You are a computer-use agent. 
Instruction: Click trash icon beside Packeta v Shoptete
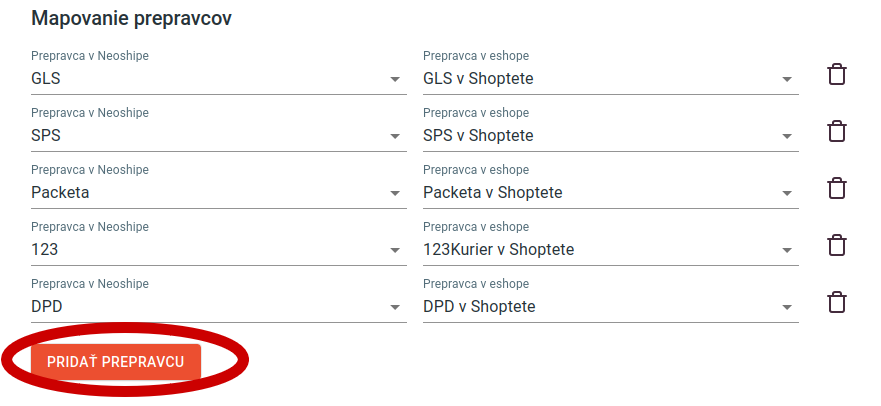coord(837,188)
